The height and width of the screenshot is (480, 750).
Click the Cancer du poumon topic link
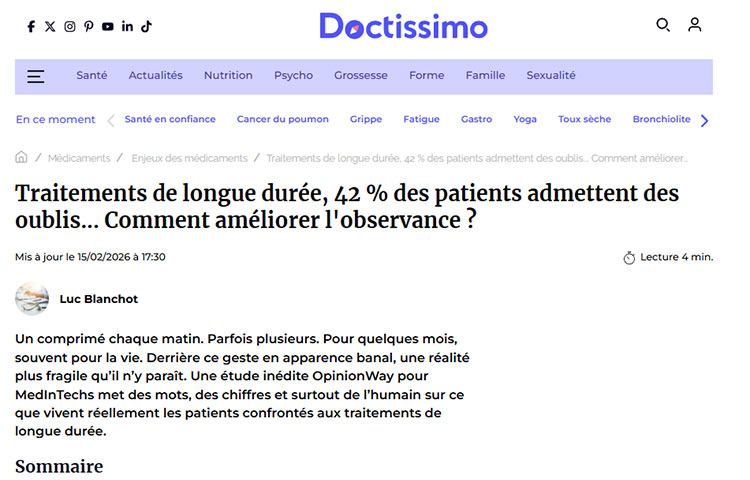(x=282, y=120)
